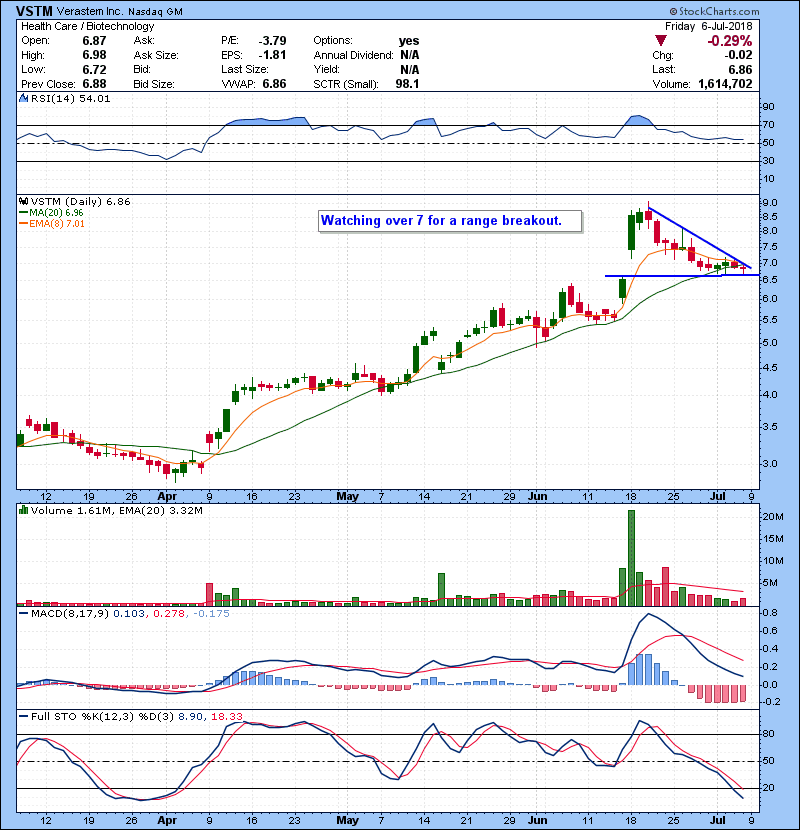
Task: Click the volume bars icon beside Volume label
Action: pyautogui.click(x=23, y=510)
